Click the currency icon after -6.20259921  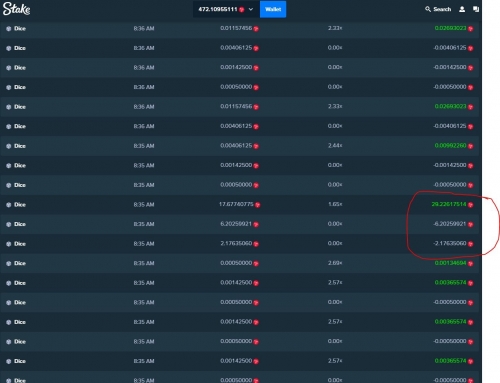coord(470,224)
